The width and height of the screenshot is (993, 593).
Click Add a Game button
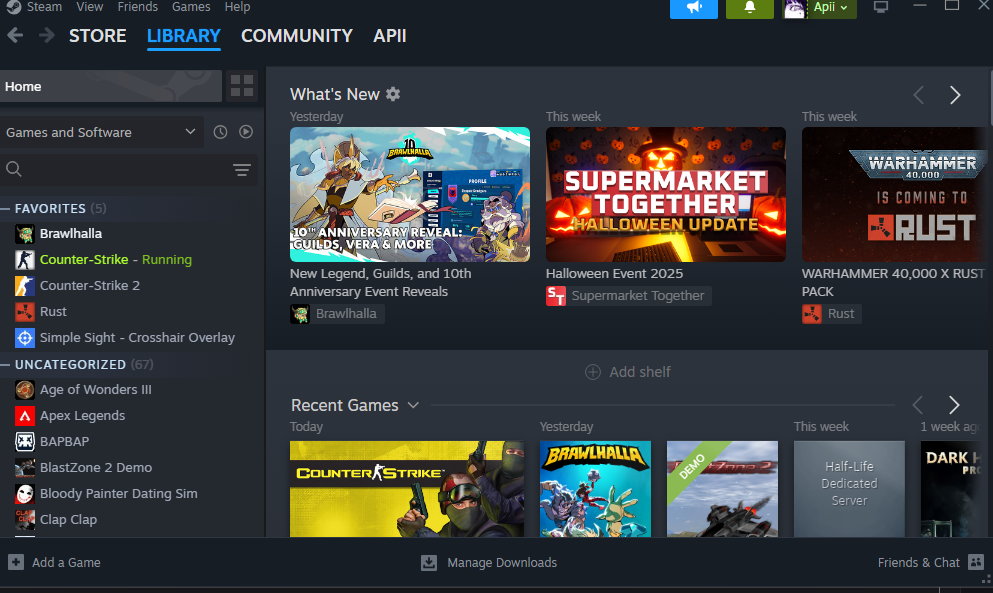(55, 562)
